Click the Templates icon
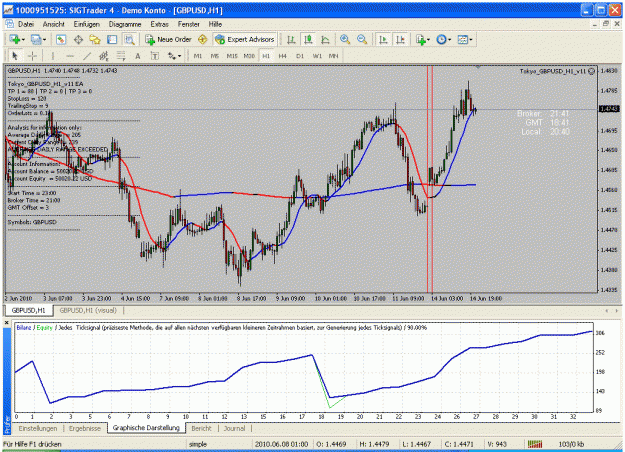625x452 pixels. coord(462,39)
